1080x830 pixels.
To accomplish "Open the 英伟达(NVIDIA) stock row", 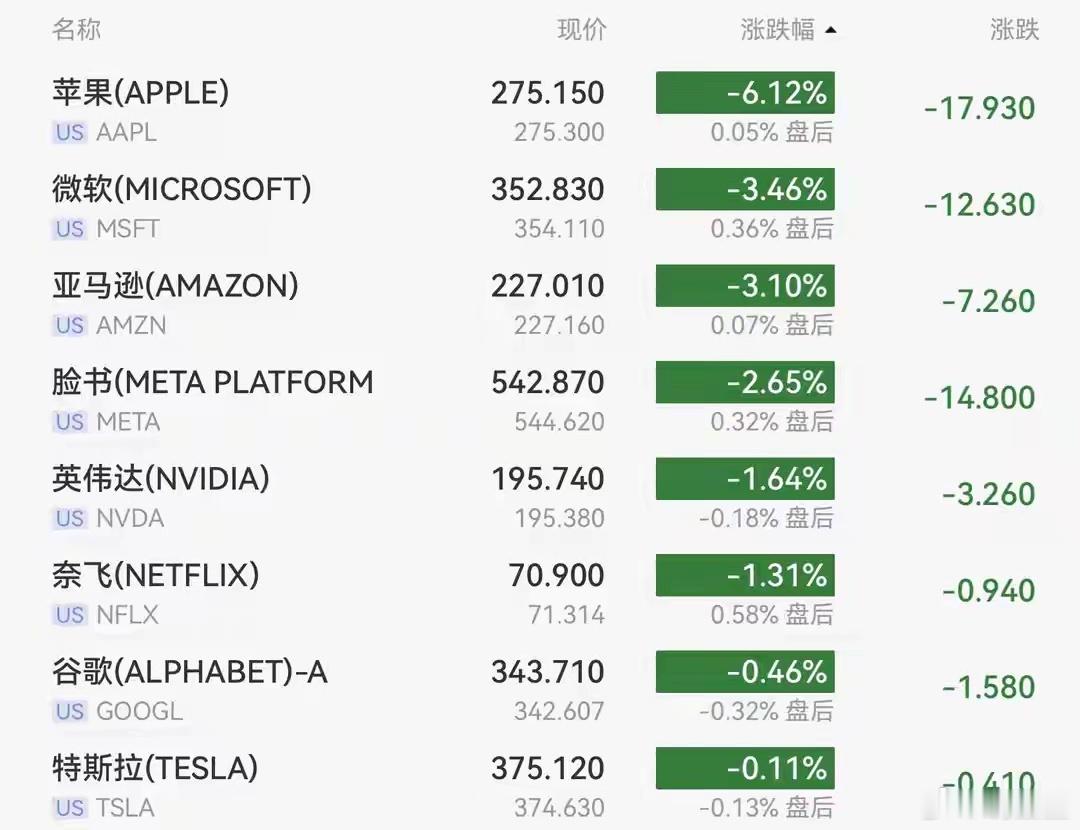I will (540, 496).
